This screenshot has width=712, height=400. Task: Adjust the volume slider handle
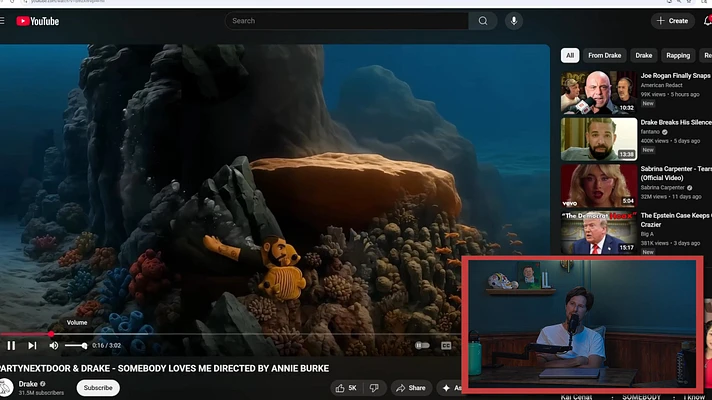(x=84, y=346)
